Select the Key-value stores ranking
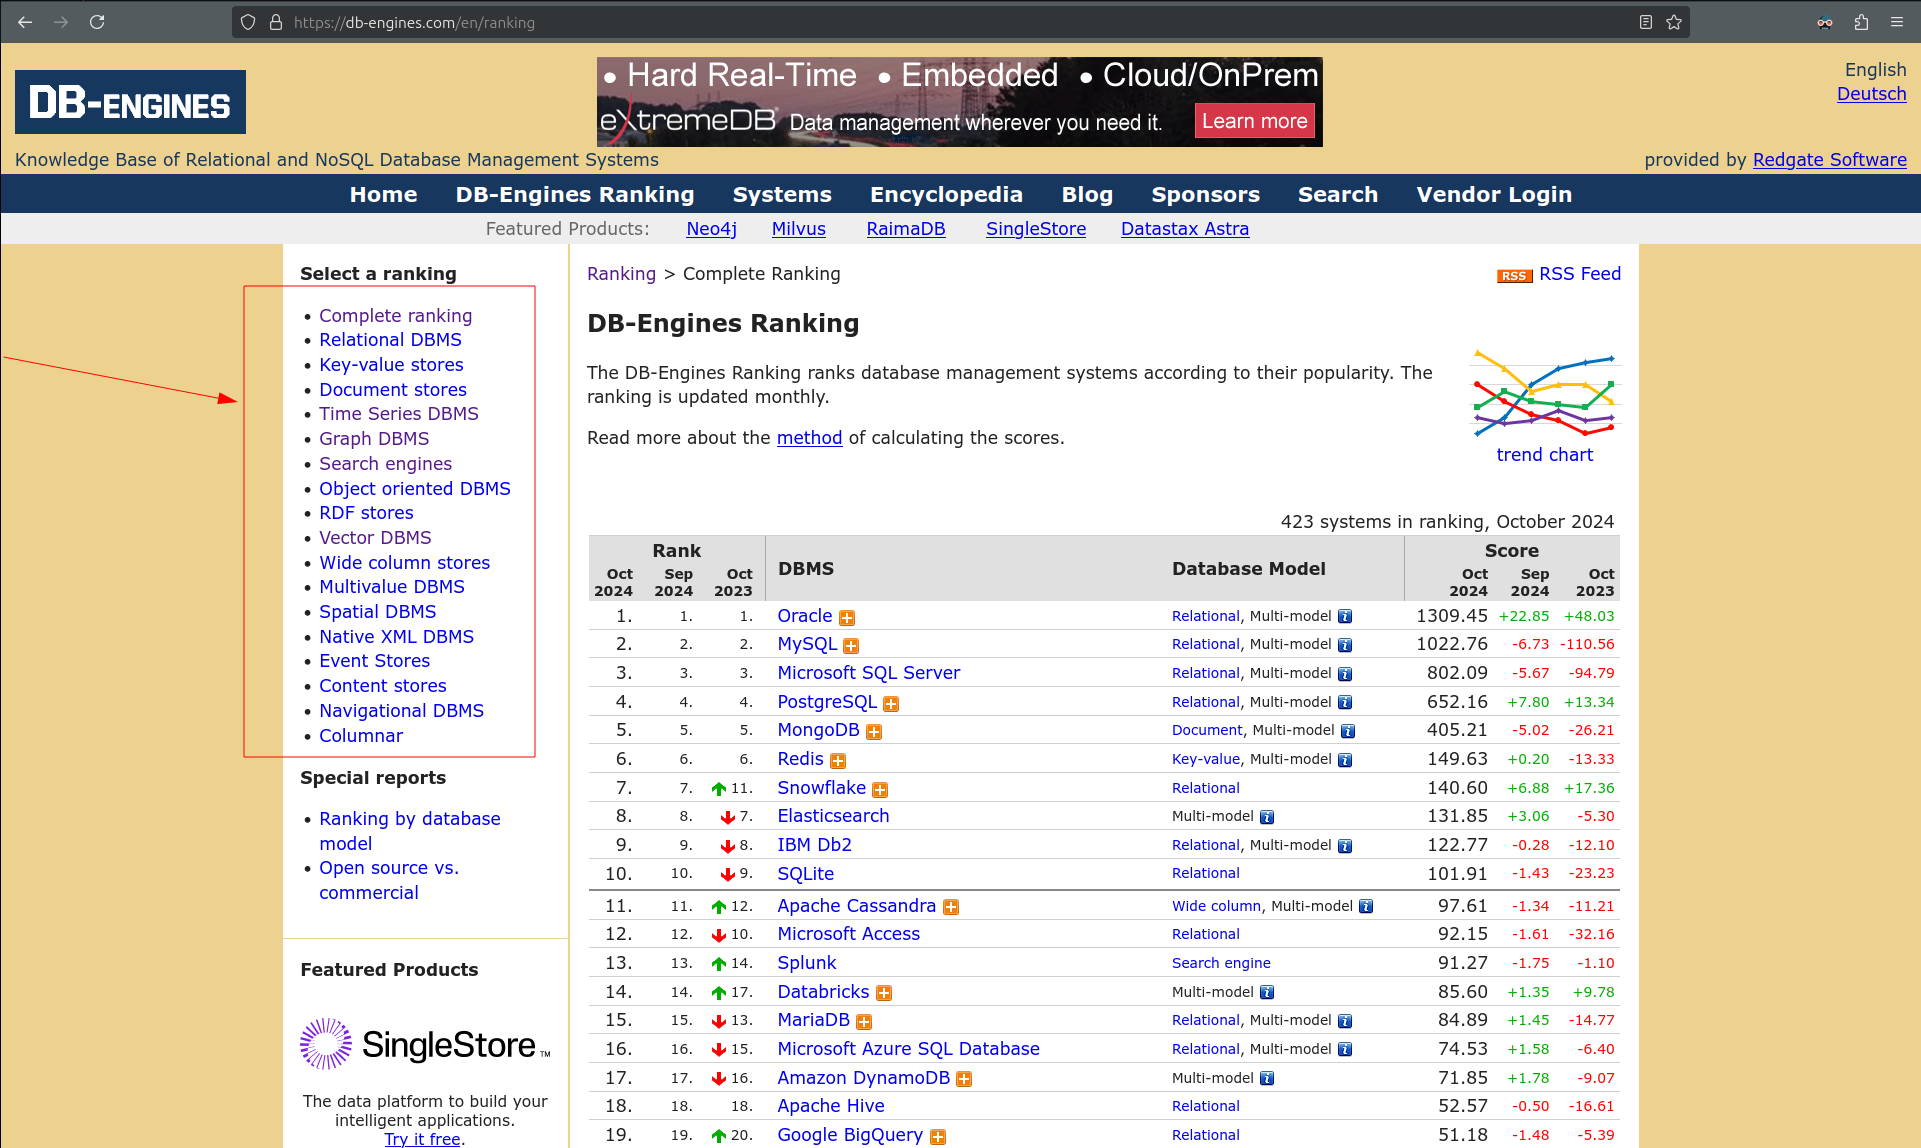 pos(391,365)
